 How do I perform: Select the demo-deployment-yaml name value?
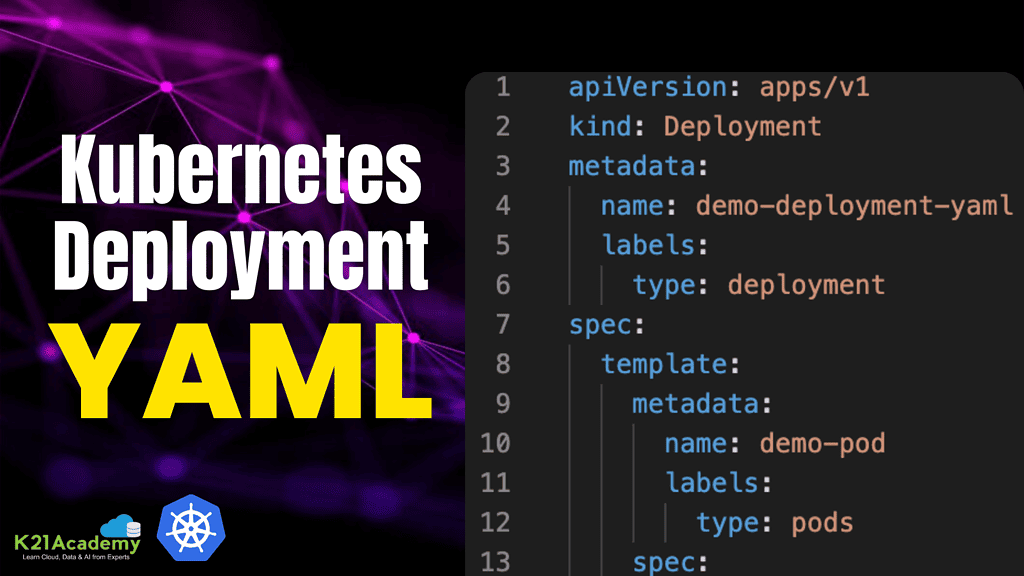854,206
